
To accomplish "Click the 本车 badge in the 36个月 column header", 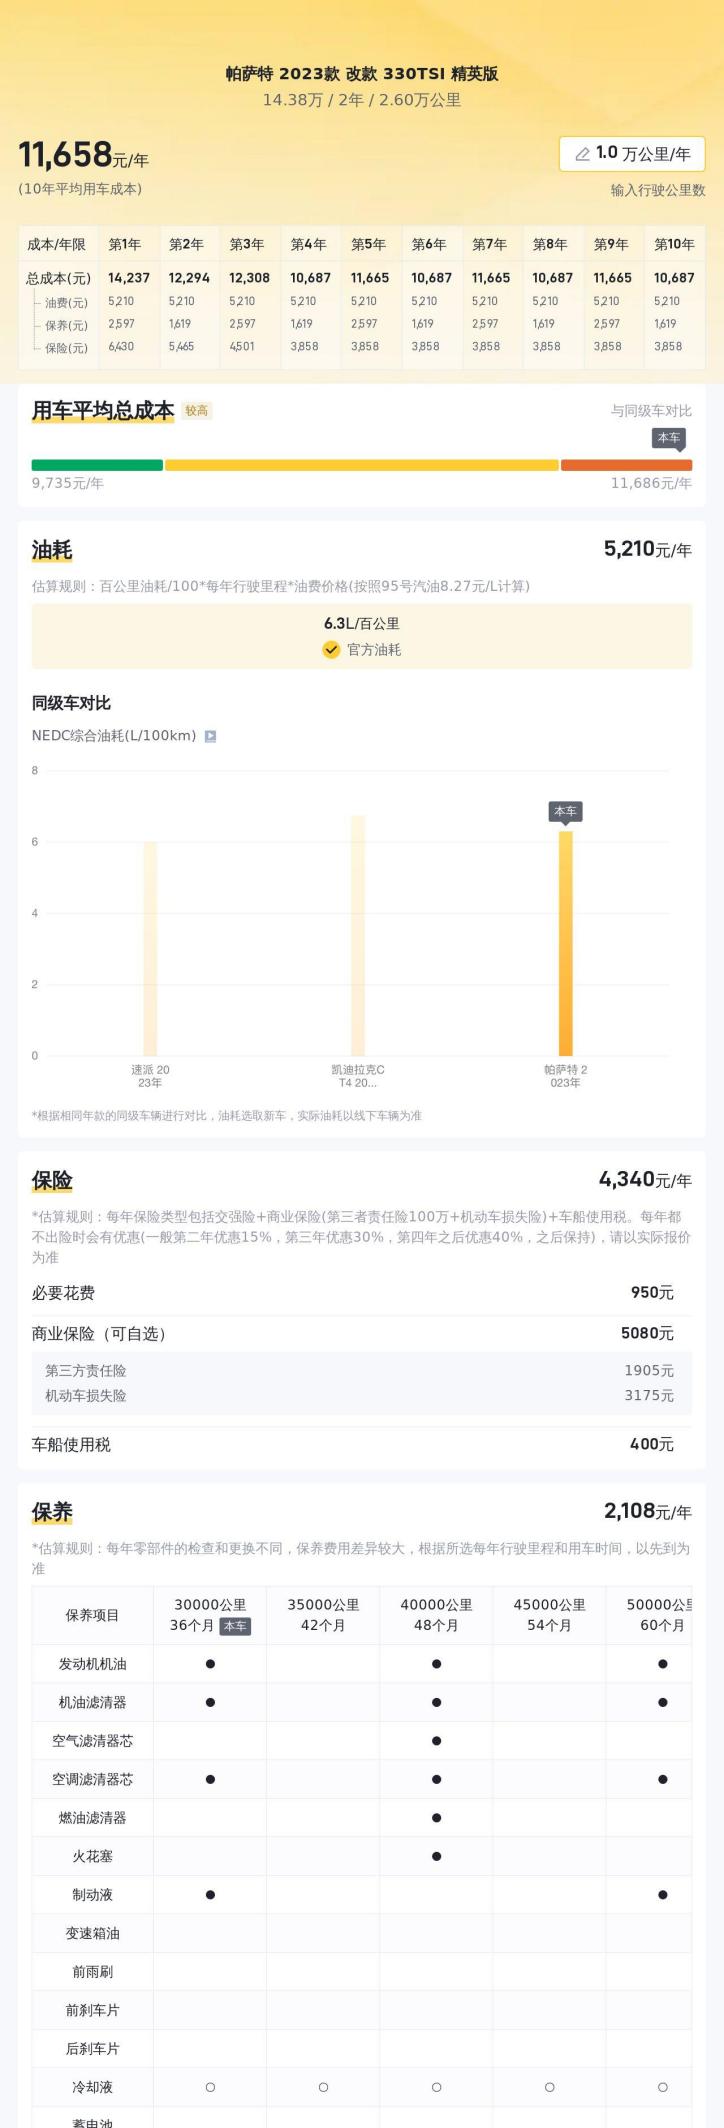I will pyautogui.click(x=235, y=1626).
